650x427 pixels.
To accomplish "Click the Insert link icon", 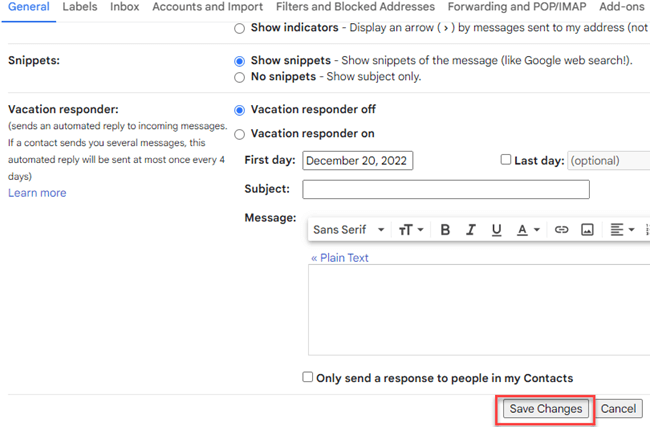I will point(561,230).
